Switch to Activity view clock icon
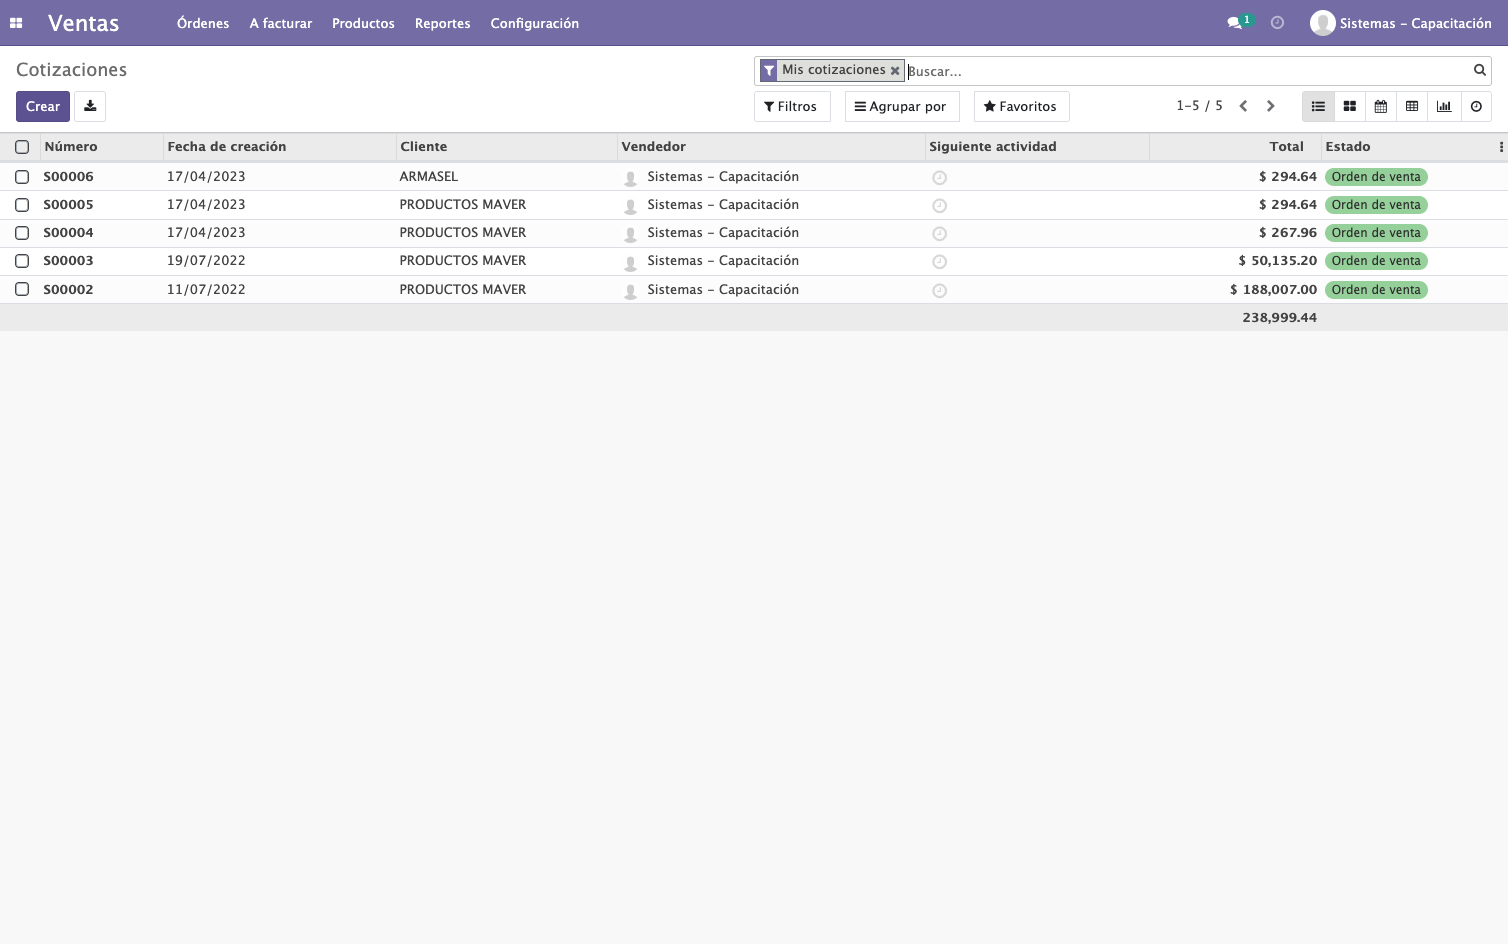This screenshot has height=944, width=1508. (1476, 106)
